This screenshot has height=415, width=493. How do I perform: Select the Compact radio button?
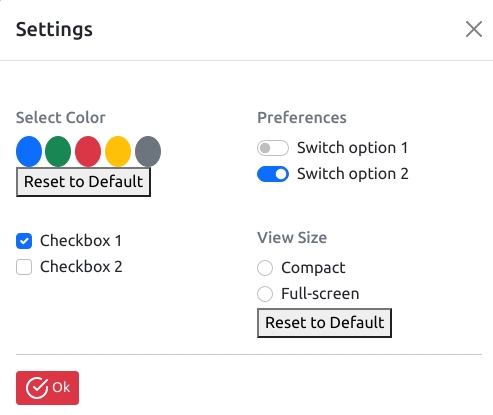coord(265,268)
